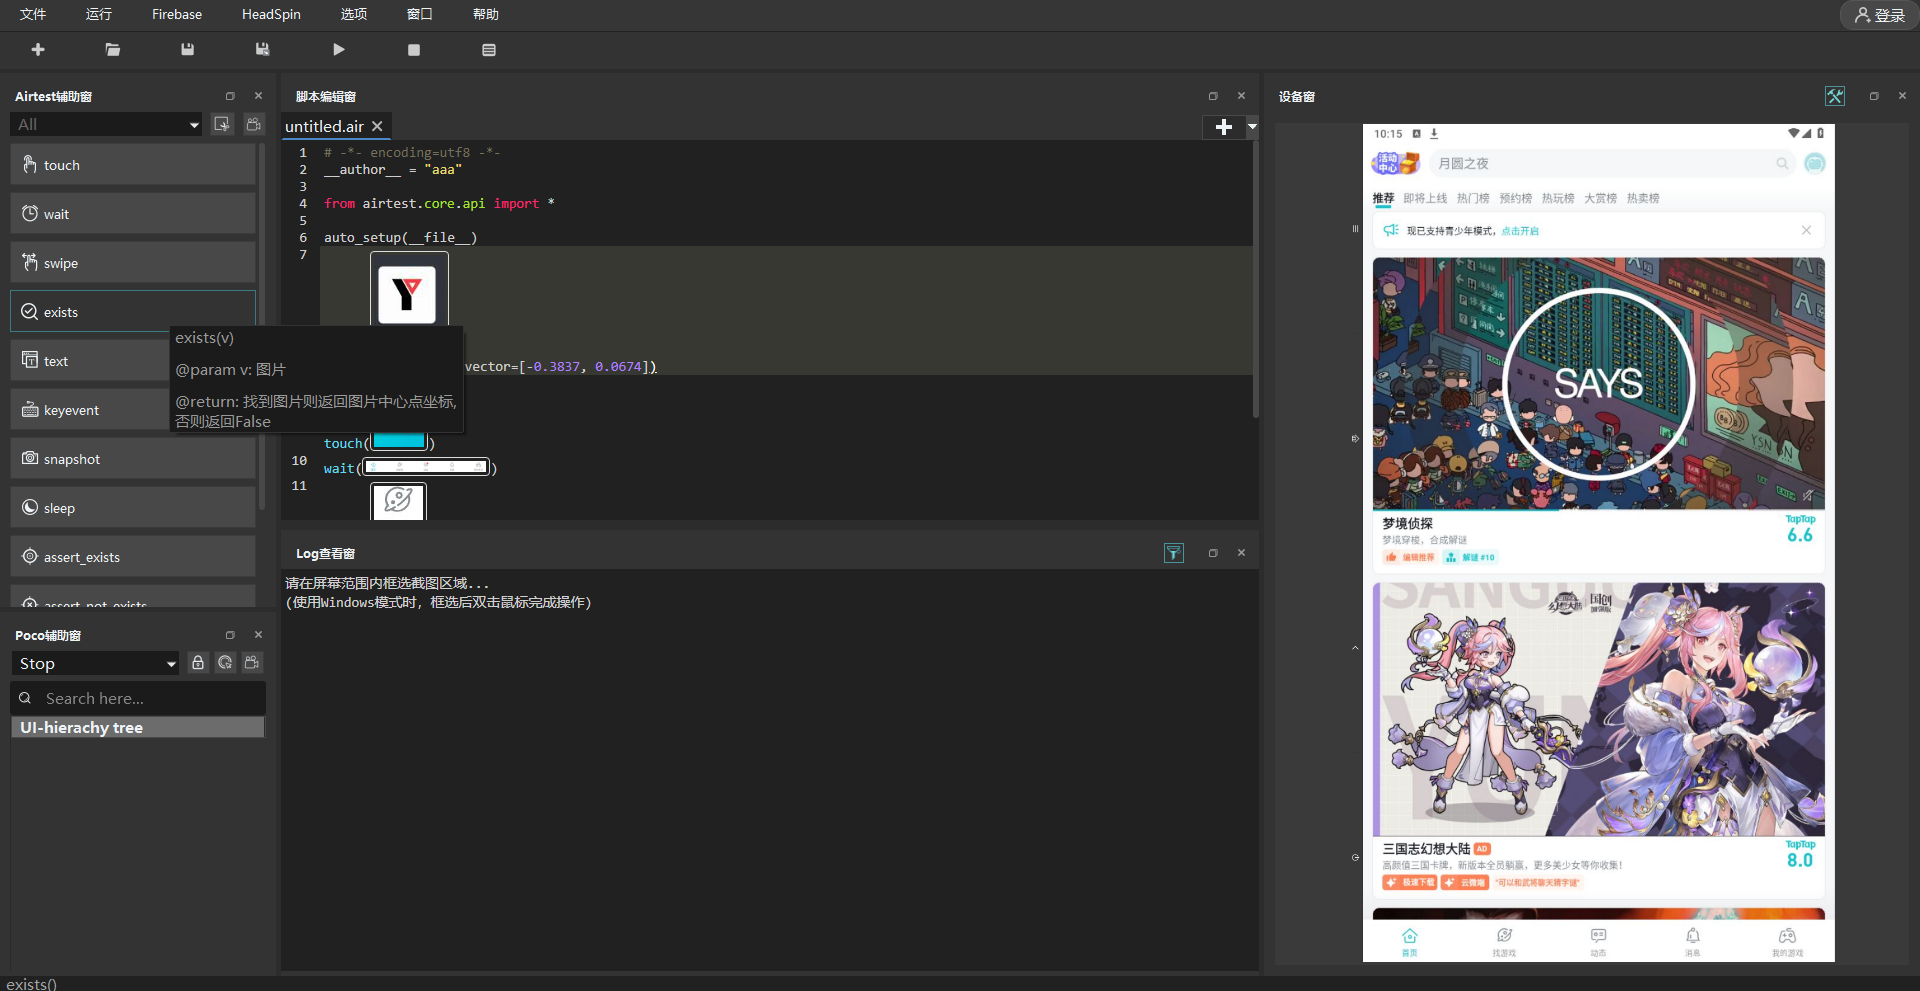Dismiss the teen mode notice with its X
1920x991 pixels.
(x=1806, y=230)
